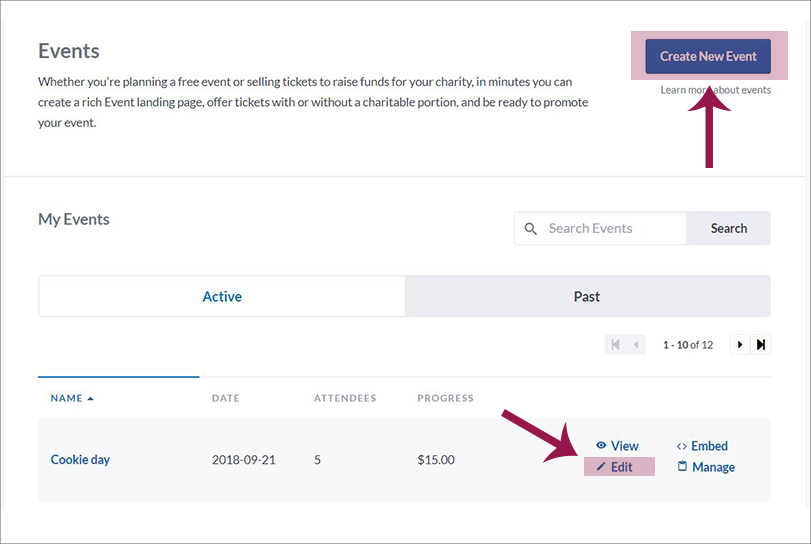Image resolution: width=811 pixels, height=545 pixels.
Task: Switch to the Active tab
Action: click(x=222, y=296)
